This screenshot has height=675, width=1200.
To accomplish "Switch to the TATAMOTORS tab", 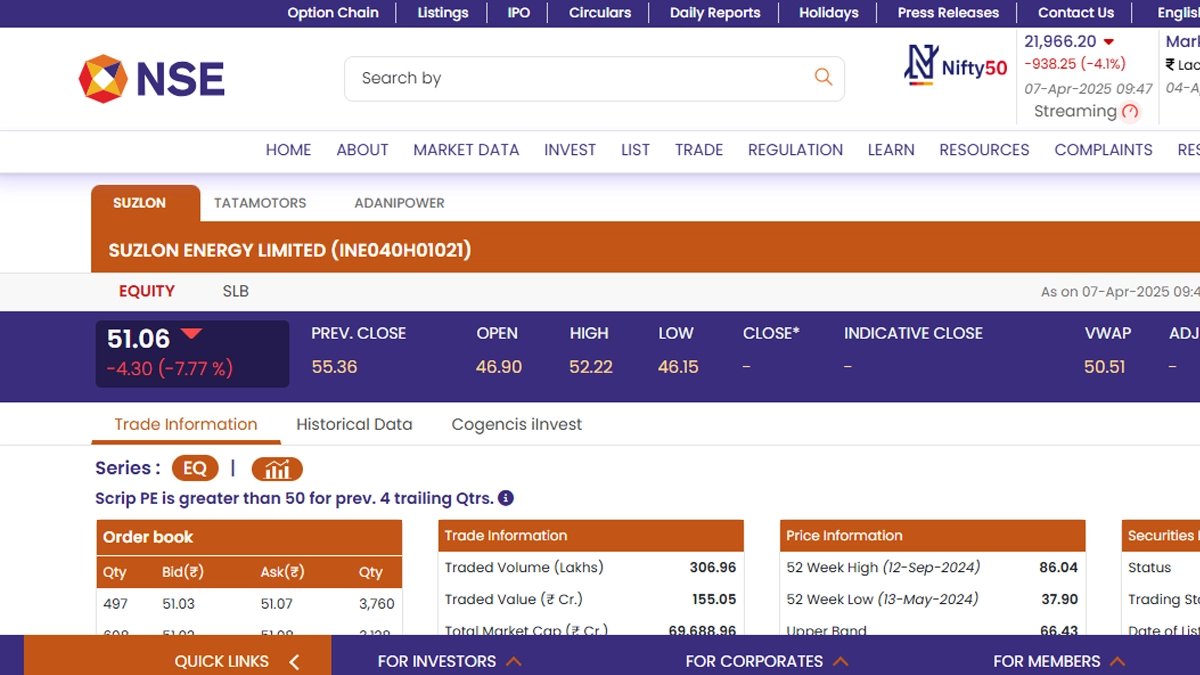I will pos(260,203).
